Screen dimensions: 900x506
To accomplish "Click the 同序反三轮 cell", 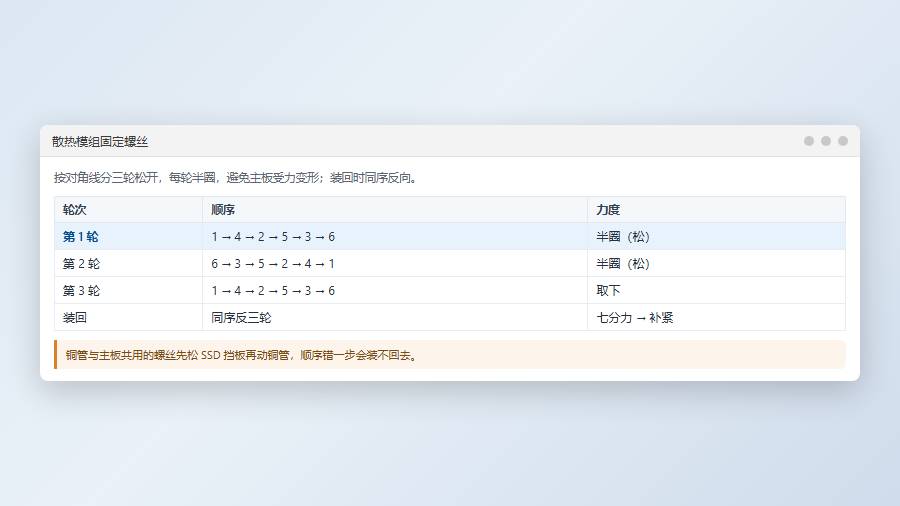I will click(395, 317).
